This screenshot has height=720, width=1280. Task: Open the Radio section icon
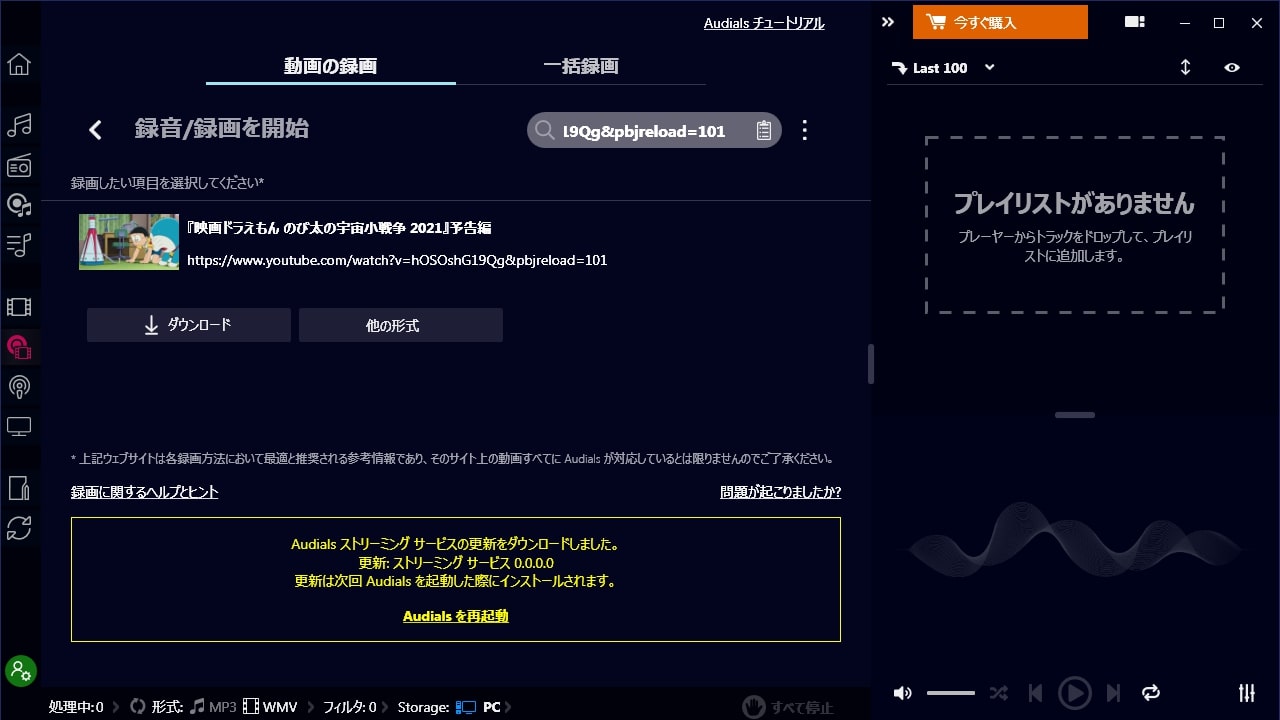[19, 165]
